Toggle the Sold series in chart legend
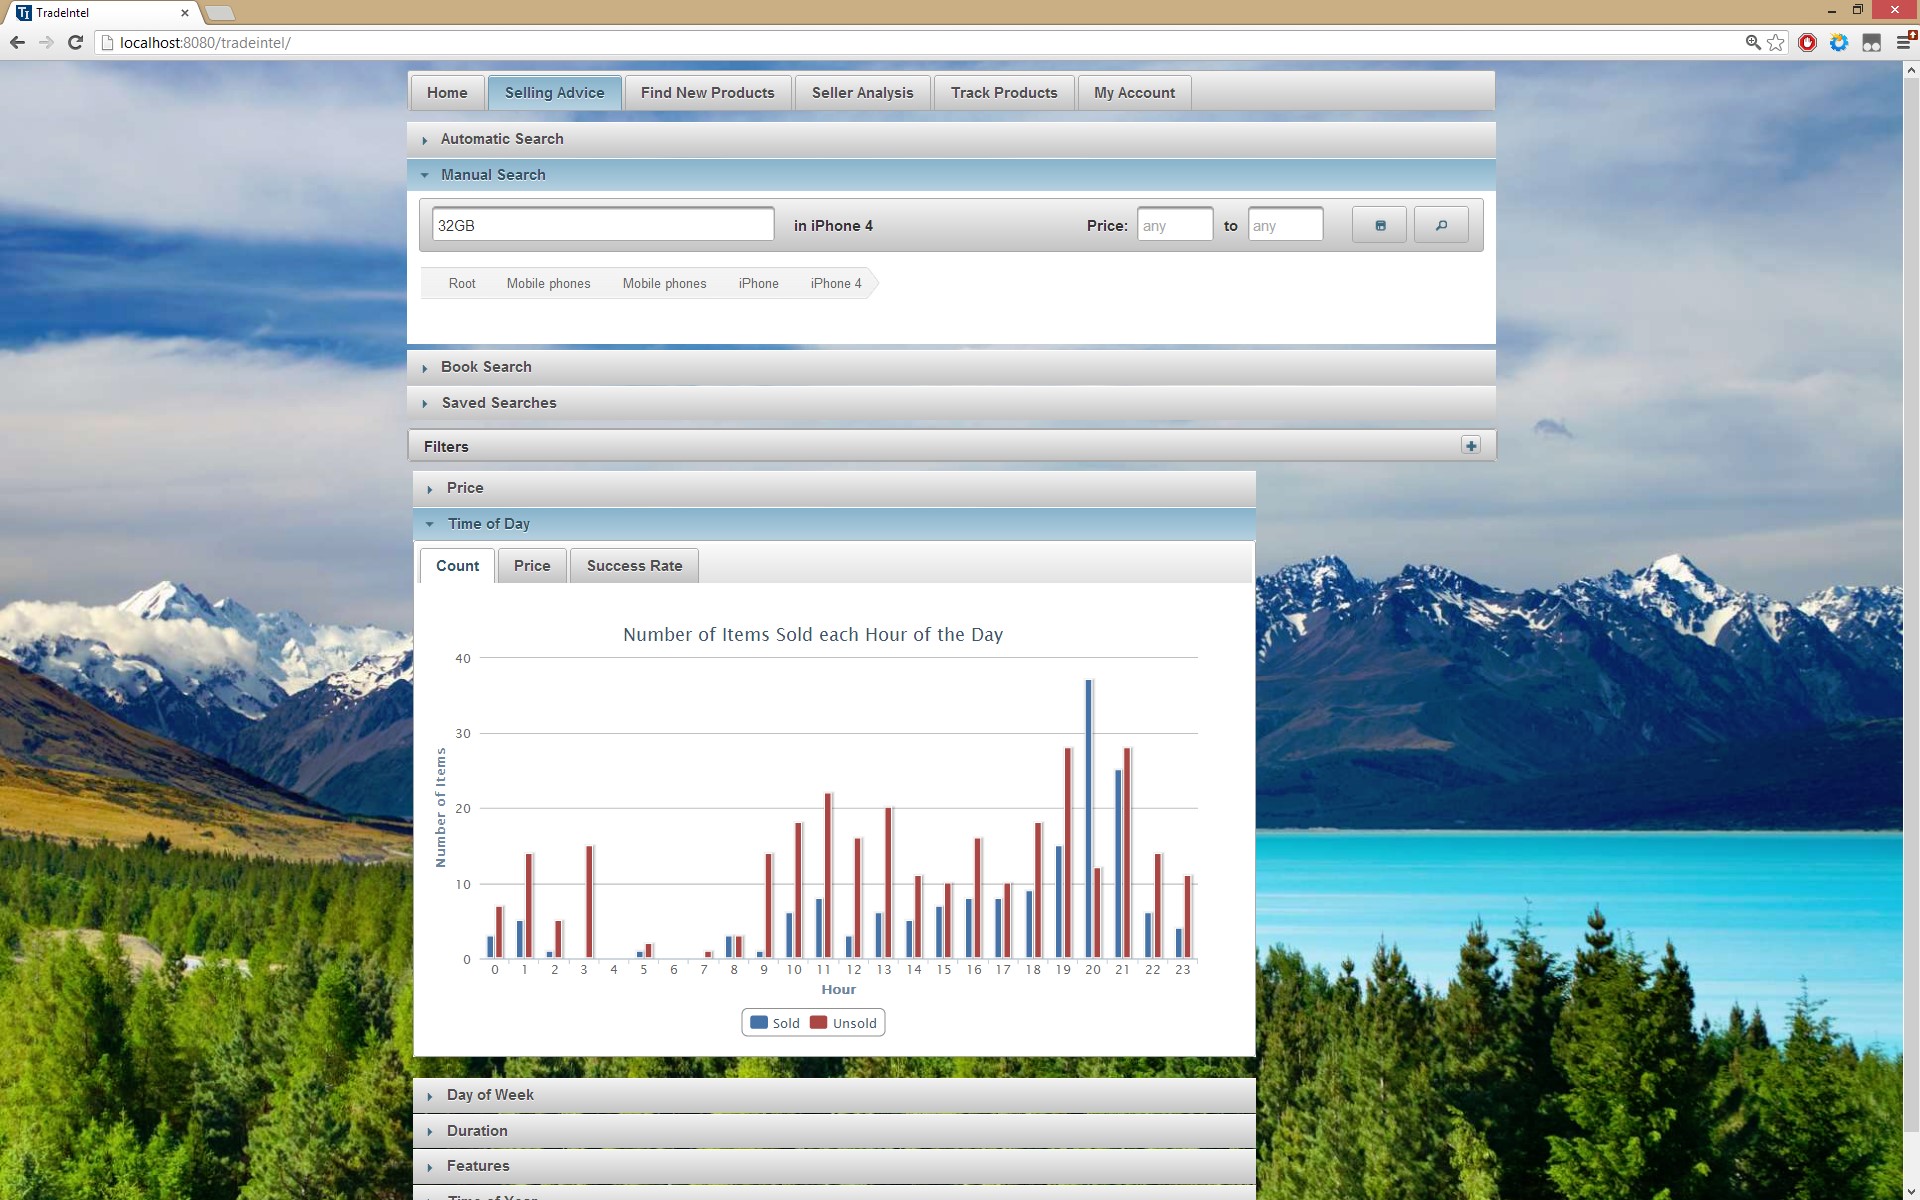Screen dimensions: 1920x1200 tap(786, 1023)
